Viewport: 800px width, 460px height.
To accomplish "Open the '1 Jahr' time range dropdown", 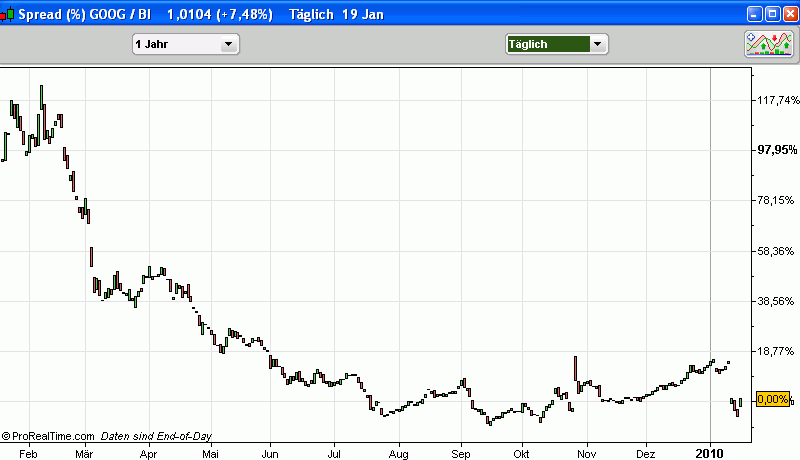I will pos(186,44).
